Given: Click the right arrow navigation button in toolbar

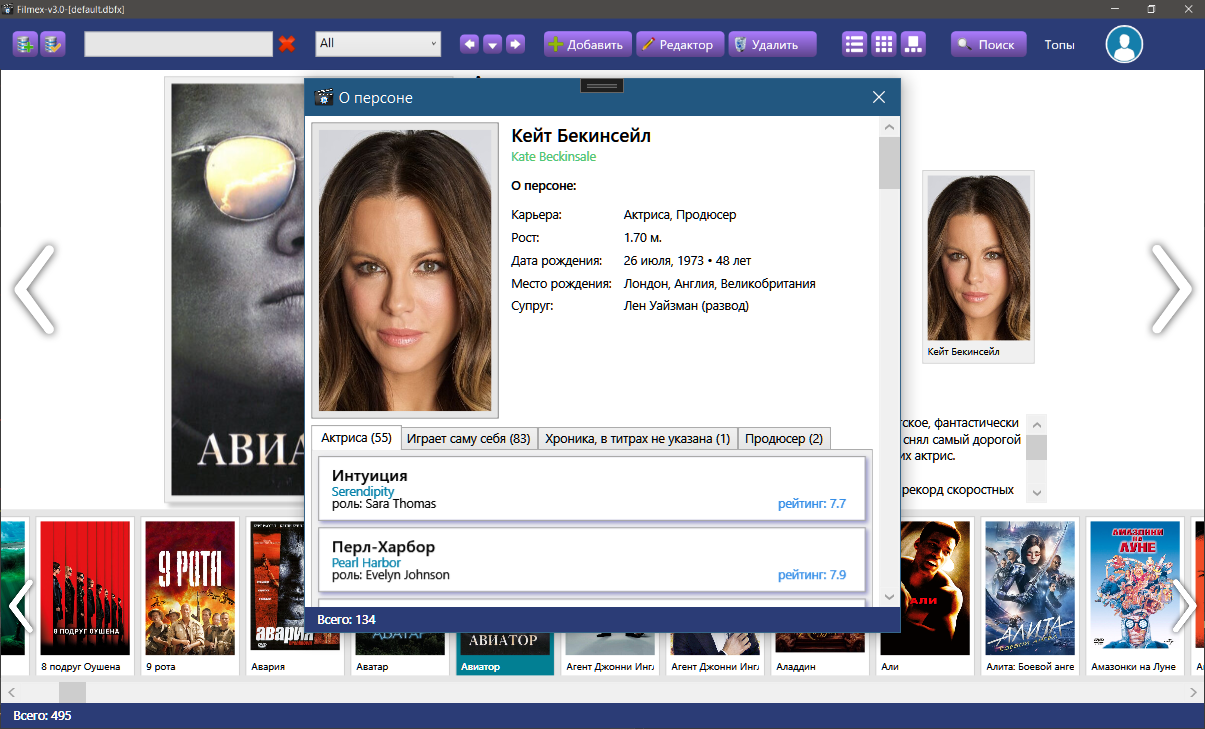Looking at the screenshot, I should [515, 44].
